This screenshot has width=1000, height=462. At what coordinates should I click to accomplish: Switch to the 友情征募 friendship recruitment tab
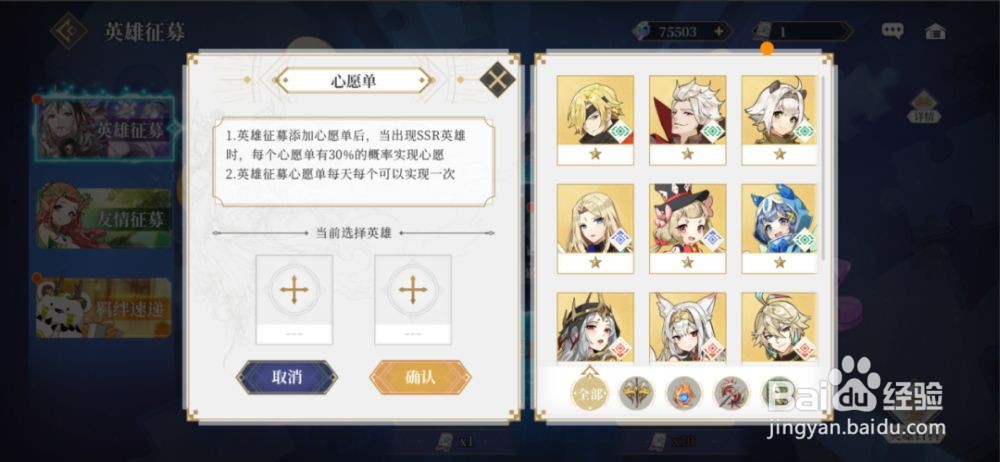coord(104,218)
